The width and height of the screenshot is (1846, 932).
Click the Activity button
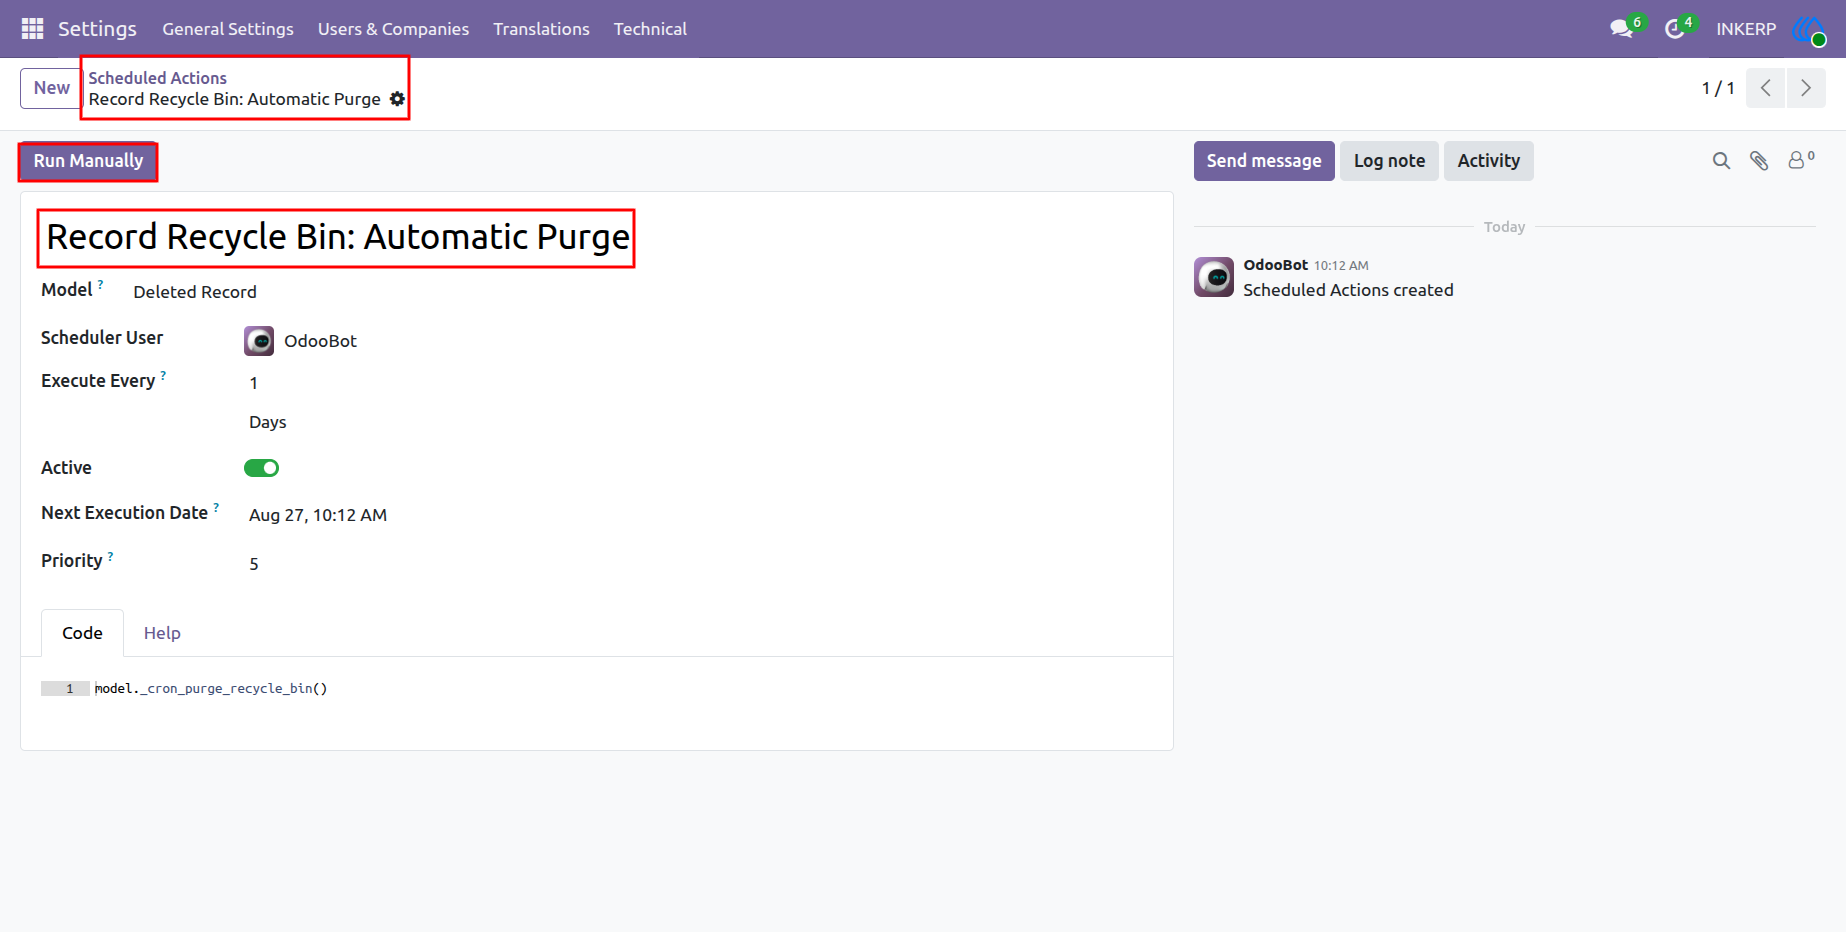point(1488,161)
